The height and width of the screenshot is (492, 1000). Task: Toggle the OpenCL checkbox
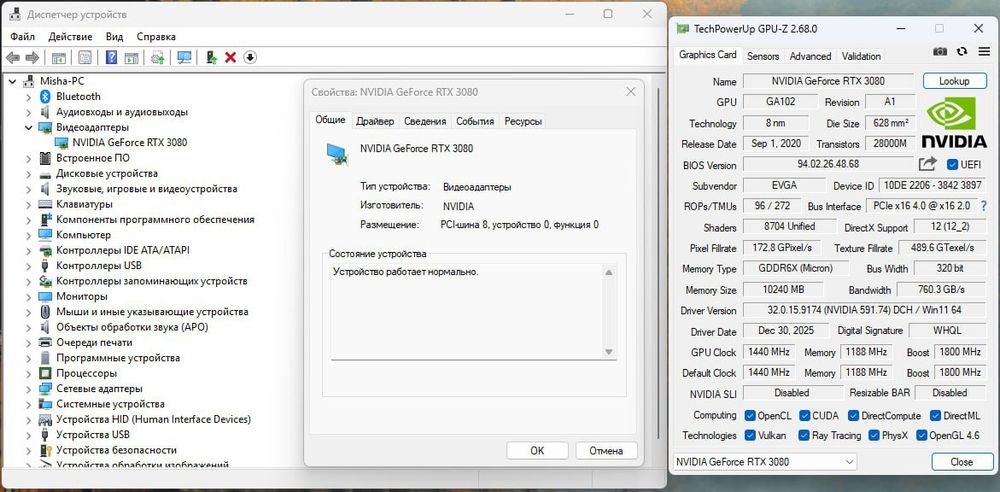click(750, 415)
